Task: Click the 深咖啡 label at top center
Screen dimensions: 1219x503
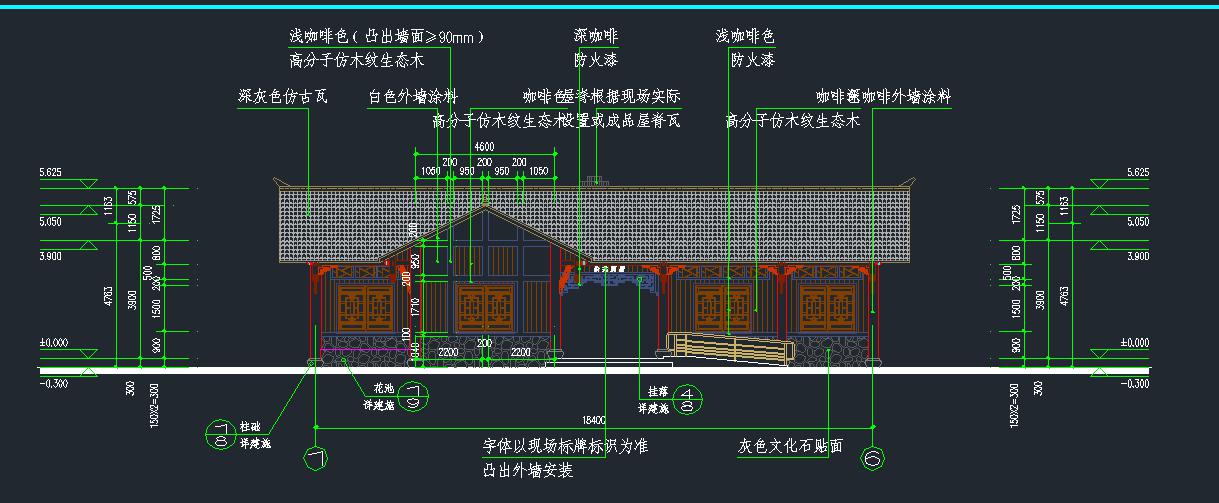Action: pos(596,36)
